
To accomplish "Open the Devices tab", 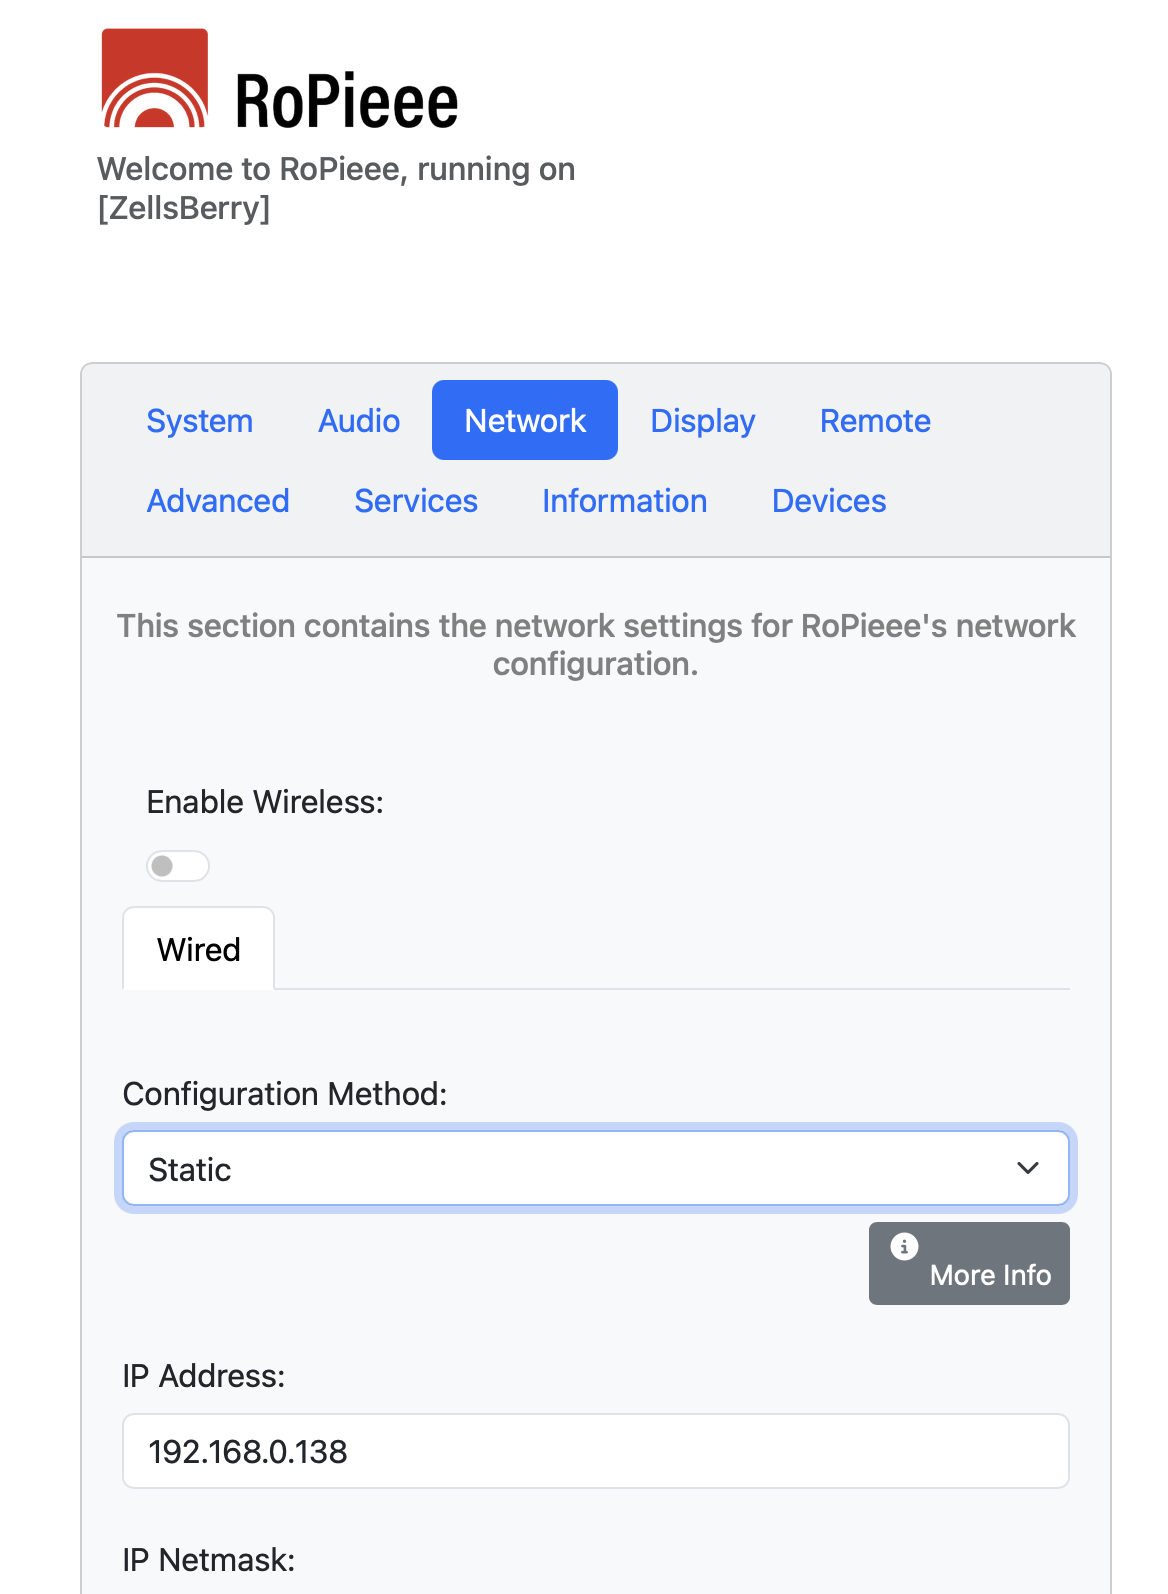I will pos(829,501).
